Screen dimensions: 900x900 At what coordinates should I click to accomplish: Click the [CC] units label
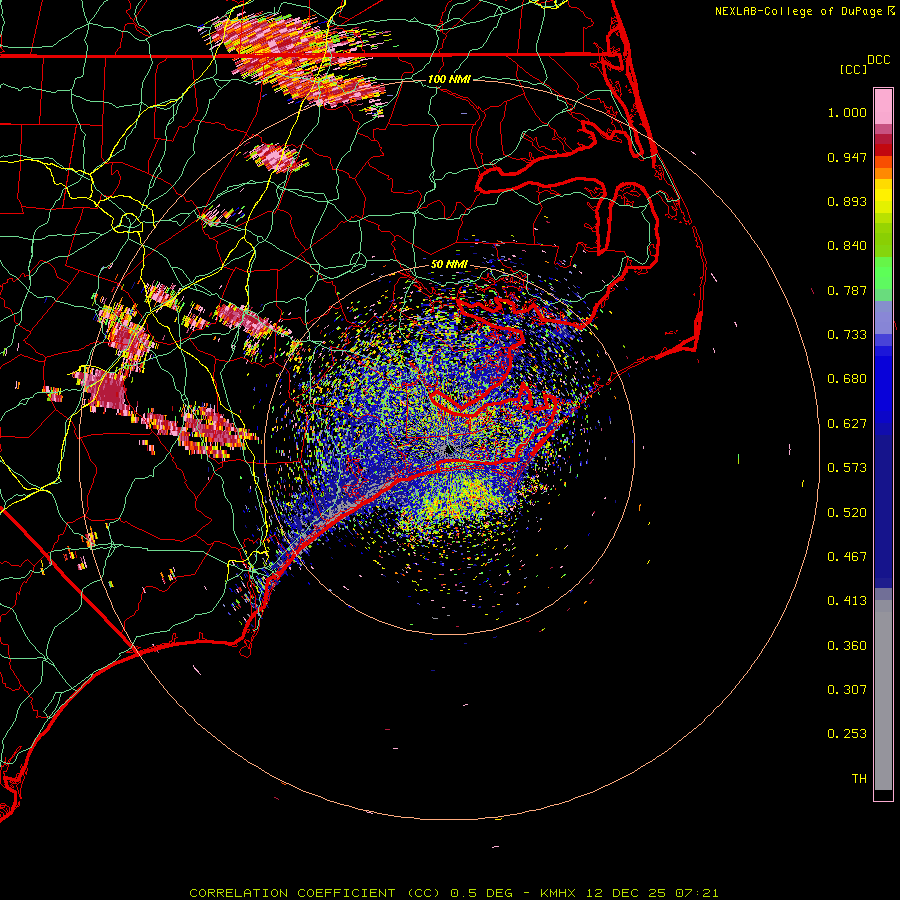pyautogui.click(x=853, y=70)
